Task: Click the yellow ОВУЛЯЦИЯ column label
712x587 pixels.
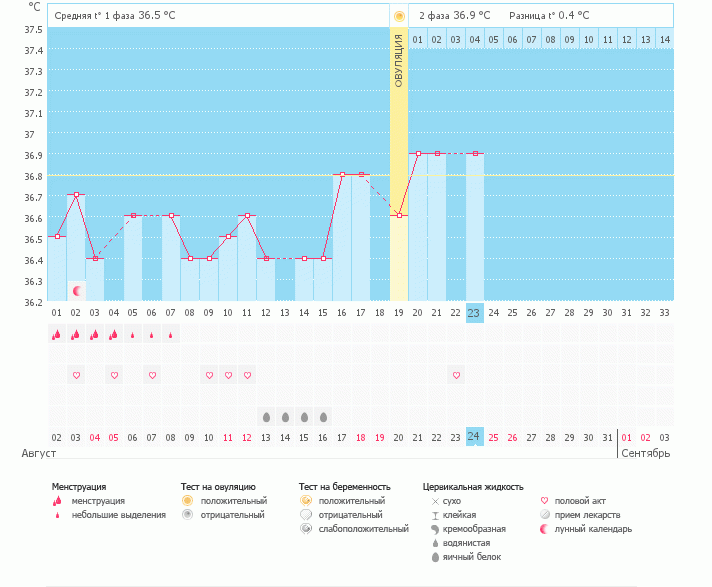Action: [399, 62]
